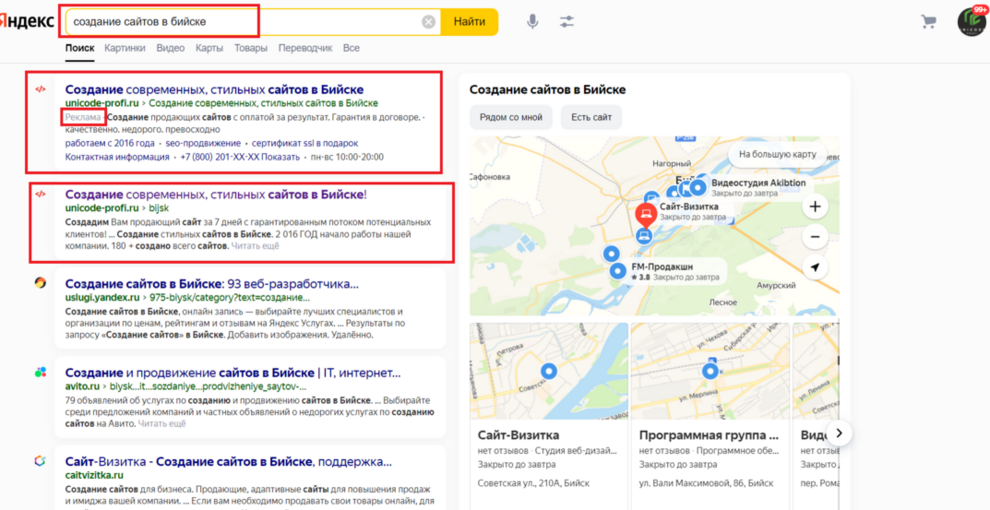Screen dimensions: 990x510
Task: Open the user profile avatar
Action: [x=972, y=22]
